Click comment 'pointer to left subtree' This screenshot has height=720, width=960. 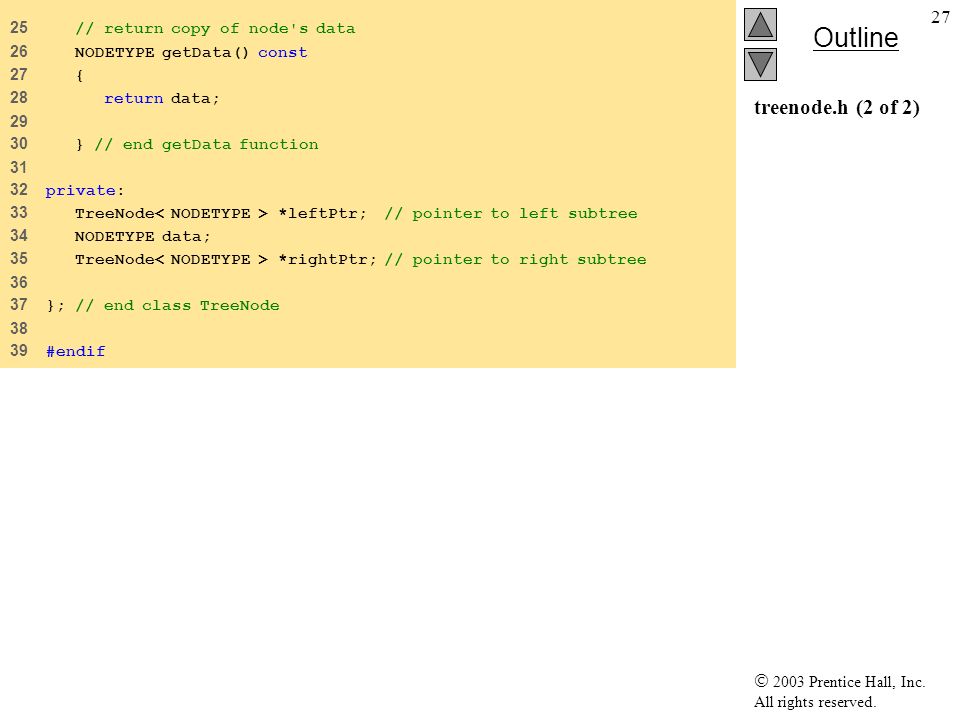tap(511, 213)
